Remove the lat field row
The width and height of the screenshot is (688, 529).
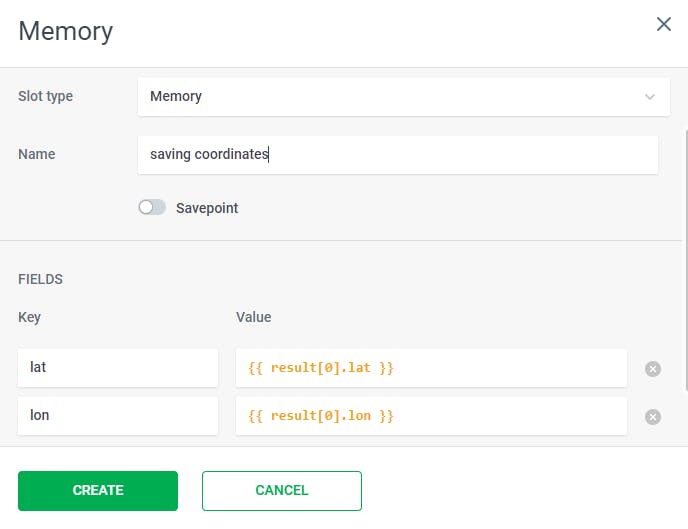(x=653, y=369)
